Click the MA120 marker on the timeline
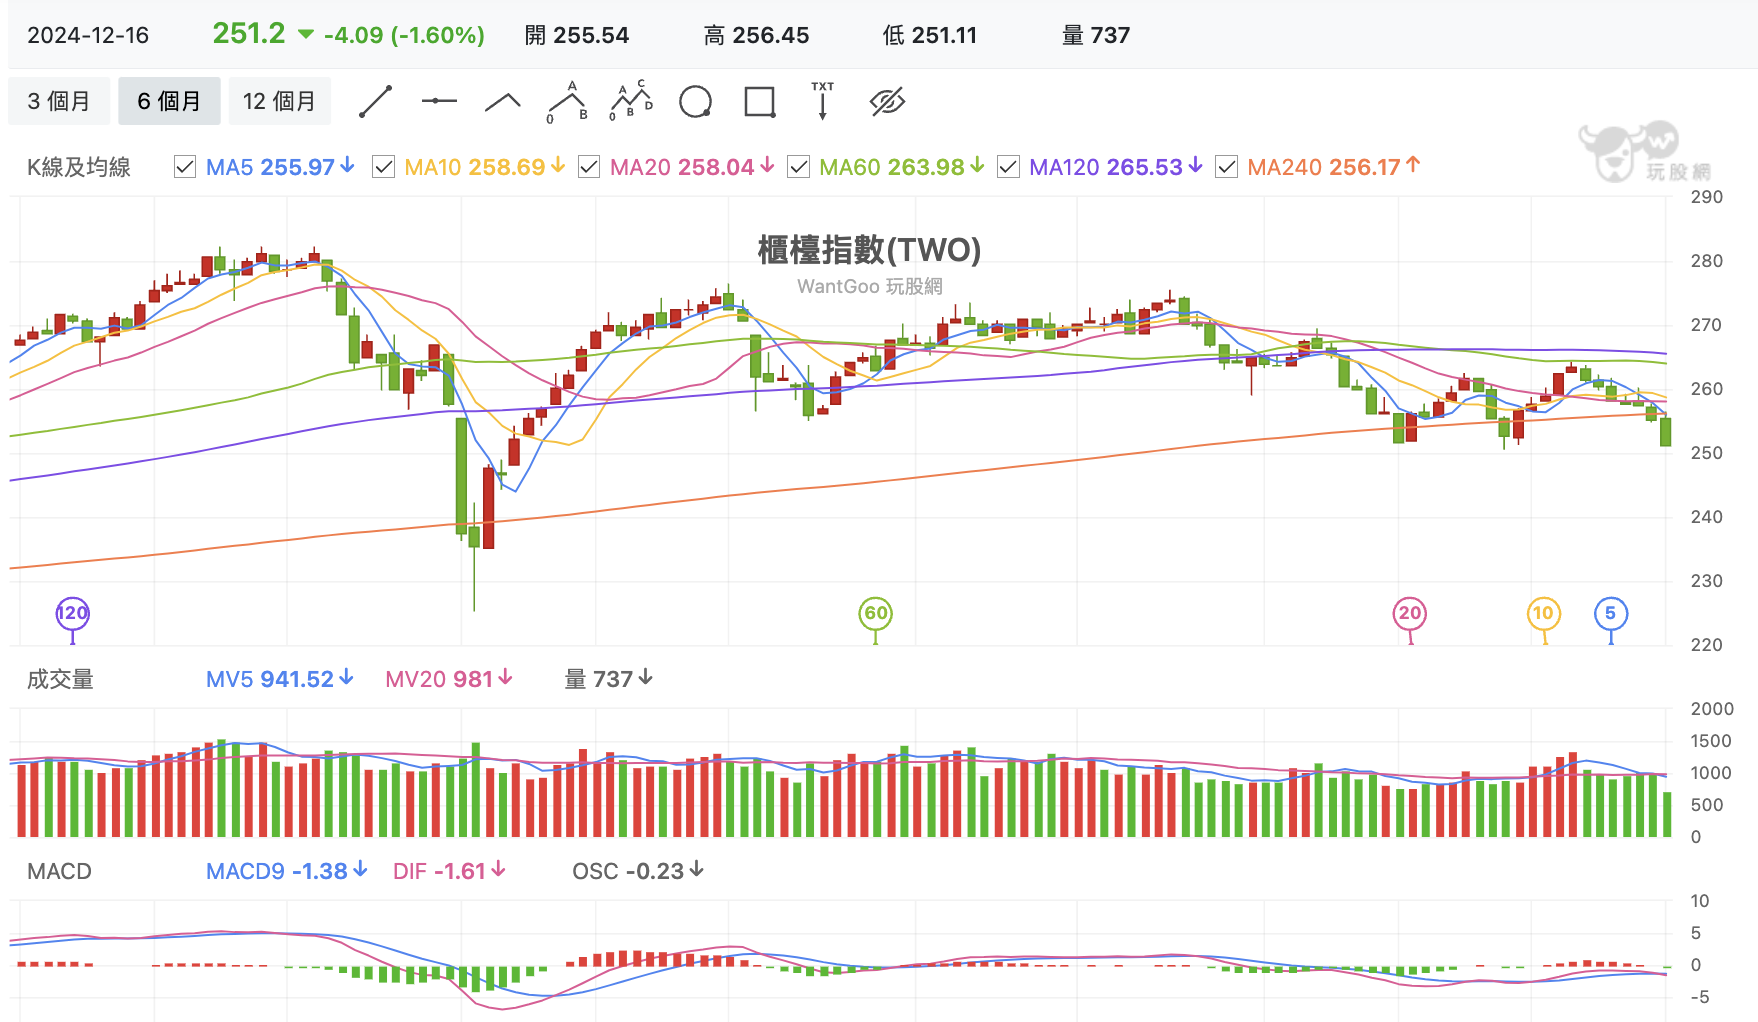Viewport: 1758px width, 1022px height. click(72, 614)
